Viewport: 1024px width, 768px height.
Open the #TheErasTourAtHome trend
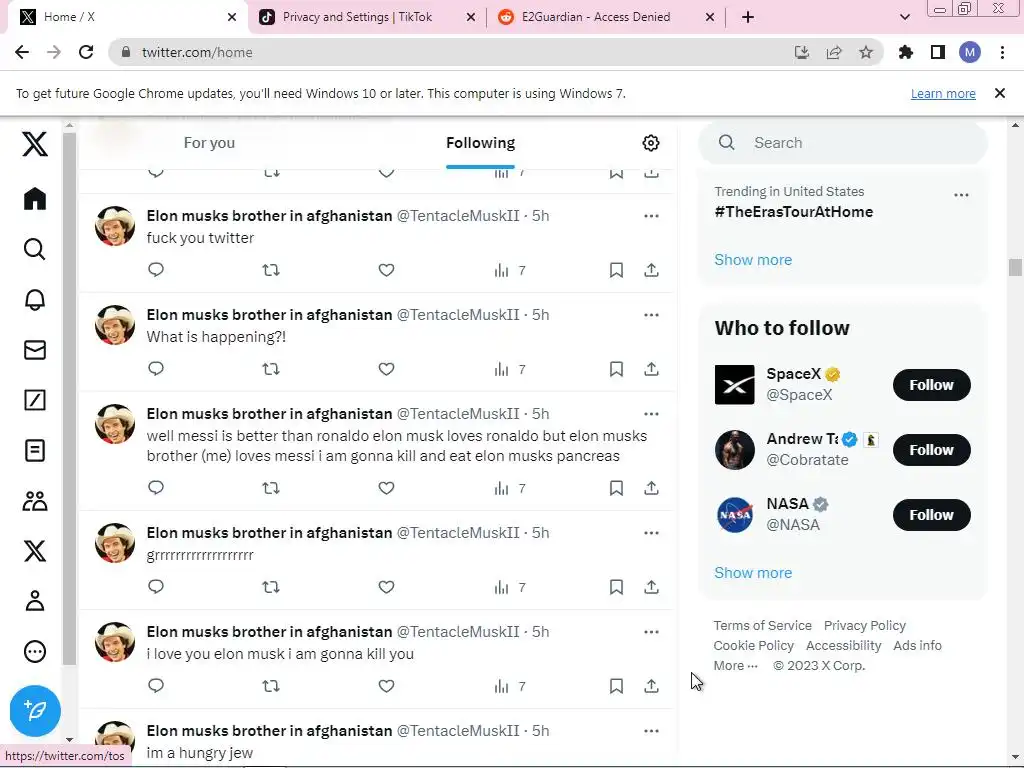click(793, 212)
